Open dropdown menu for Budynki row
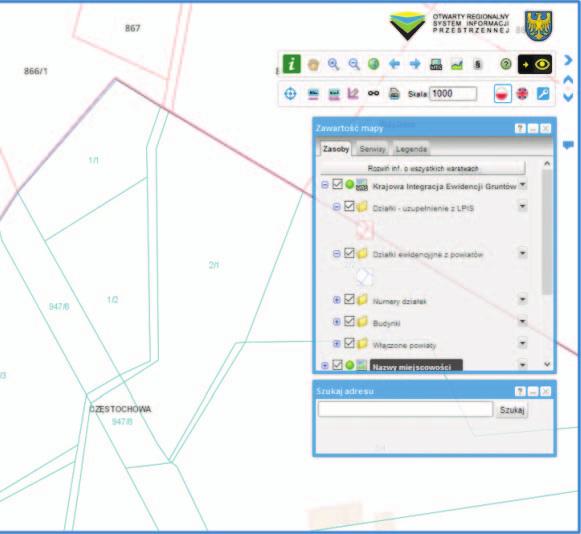This screenshot has height=534, width=581. click(x=522, y=321)
